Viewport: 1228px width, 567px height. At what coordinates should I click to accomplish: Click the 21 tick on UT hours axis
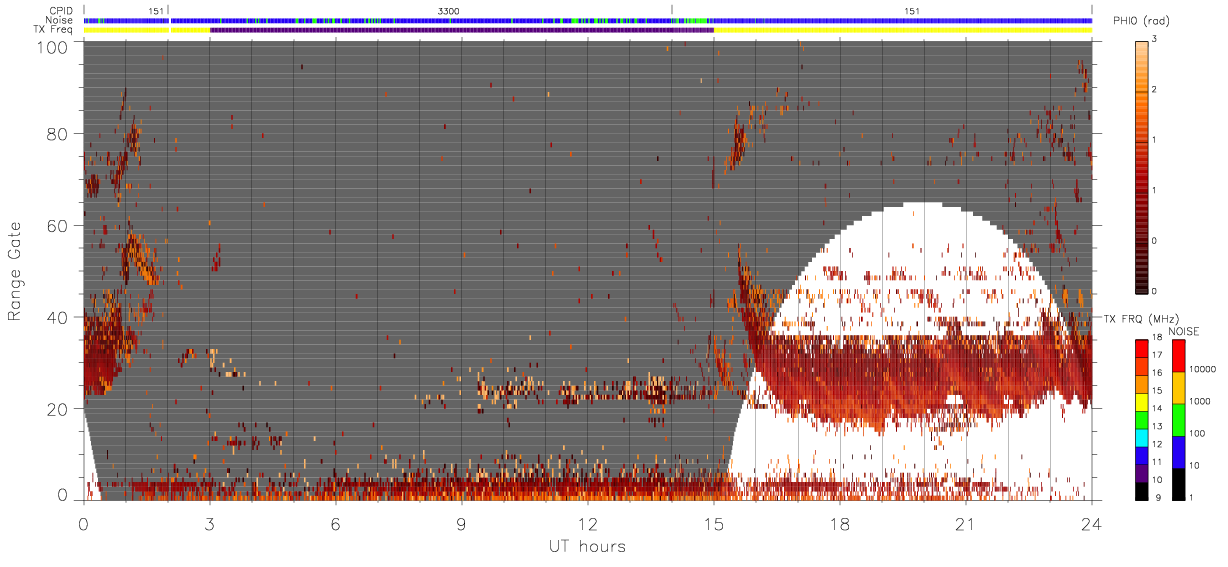pyautogui.click(x=966, y=523)
